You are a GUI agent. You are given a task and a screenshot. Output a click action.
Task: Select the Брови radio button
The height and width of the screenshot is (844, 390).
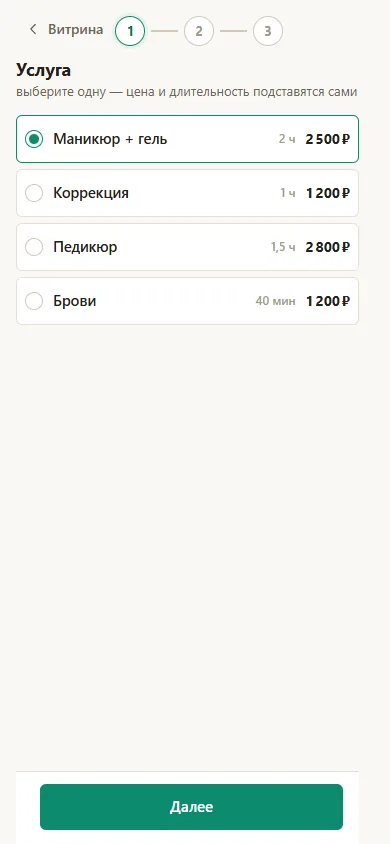(34, 301)
